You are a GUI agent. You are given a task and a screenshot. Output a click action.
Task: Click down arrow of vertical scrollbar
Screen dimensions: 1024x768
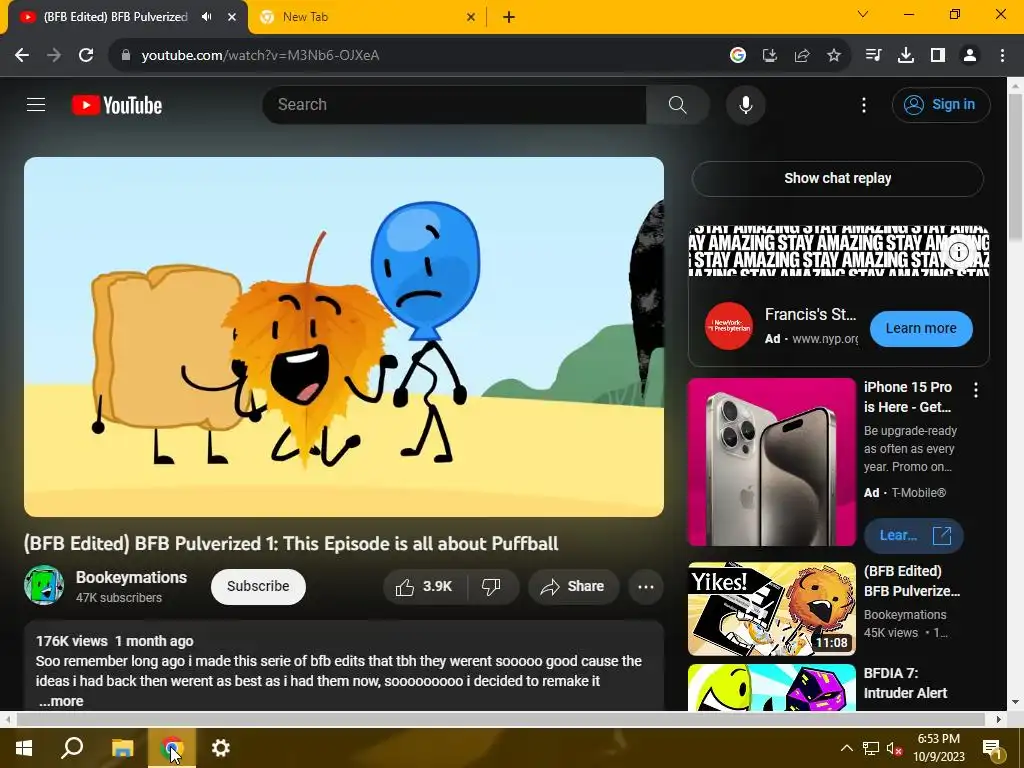[1016, 702]
